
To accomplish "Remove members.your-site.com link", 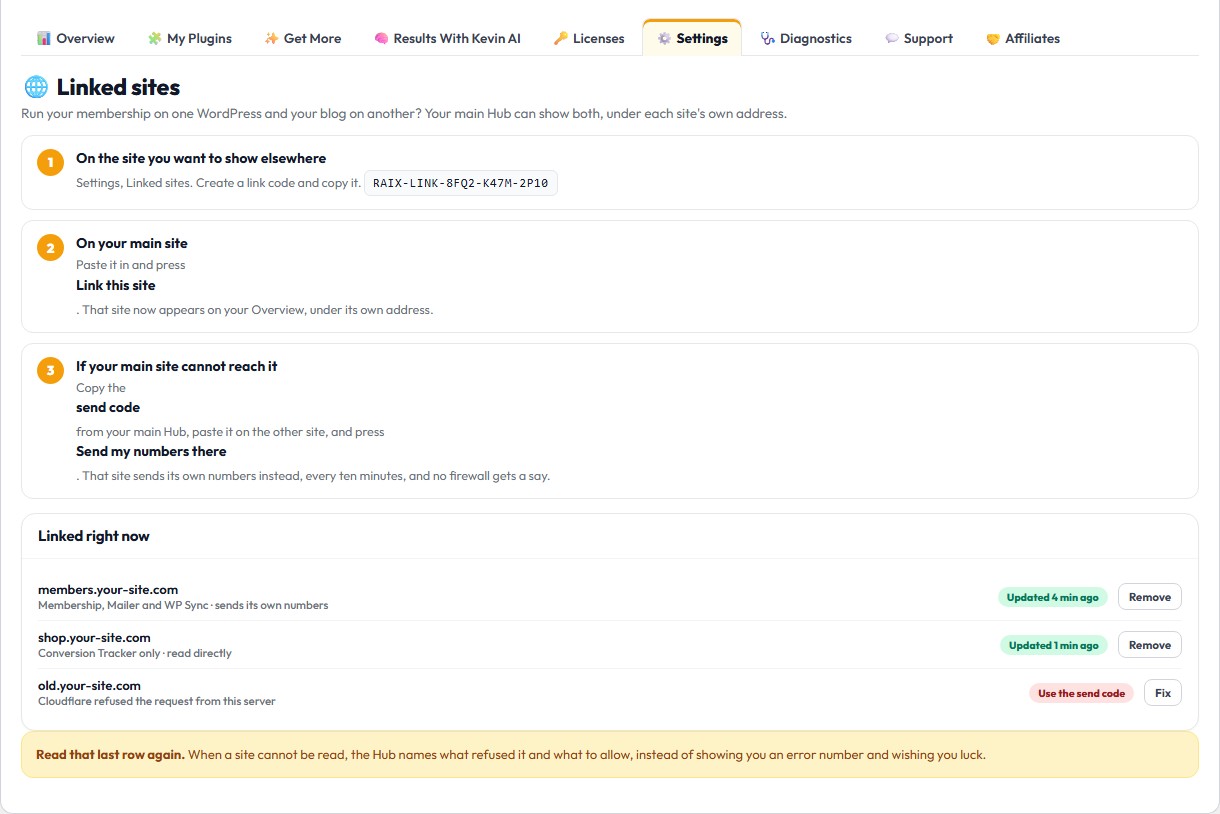I will pyautogui.click(x=1150, y=597).
